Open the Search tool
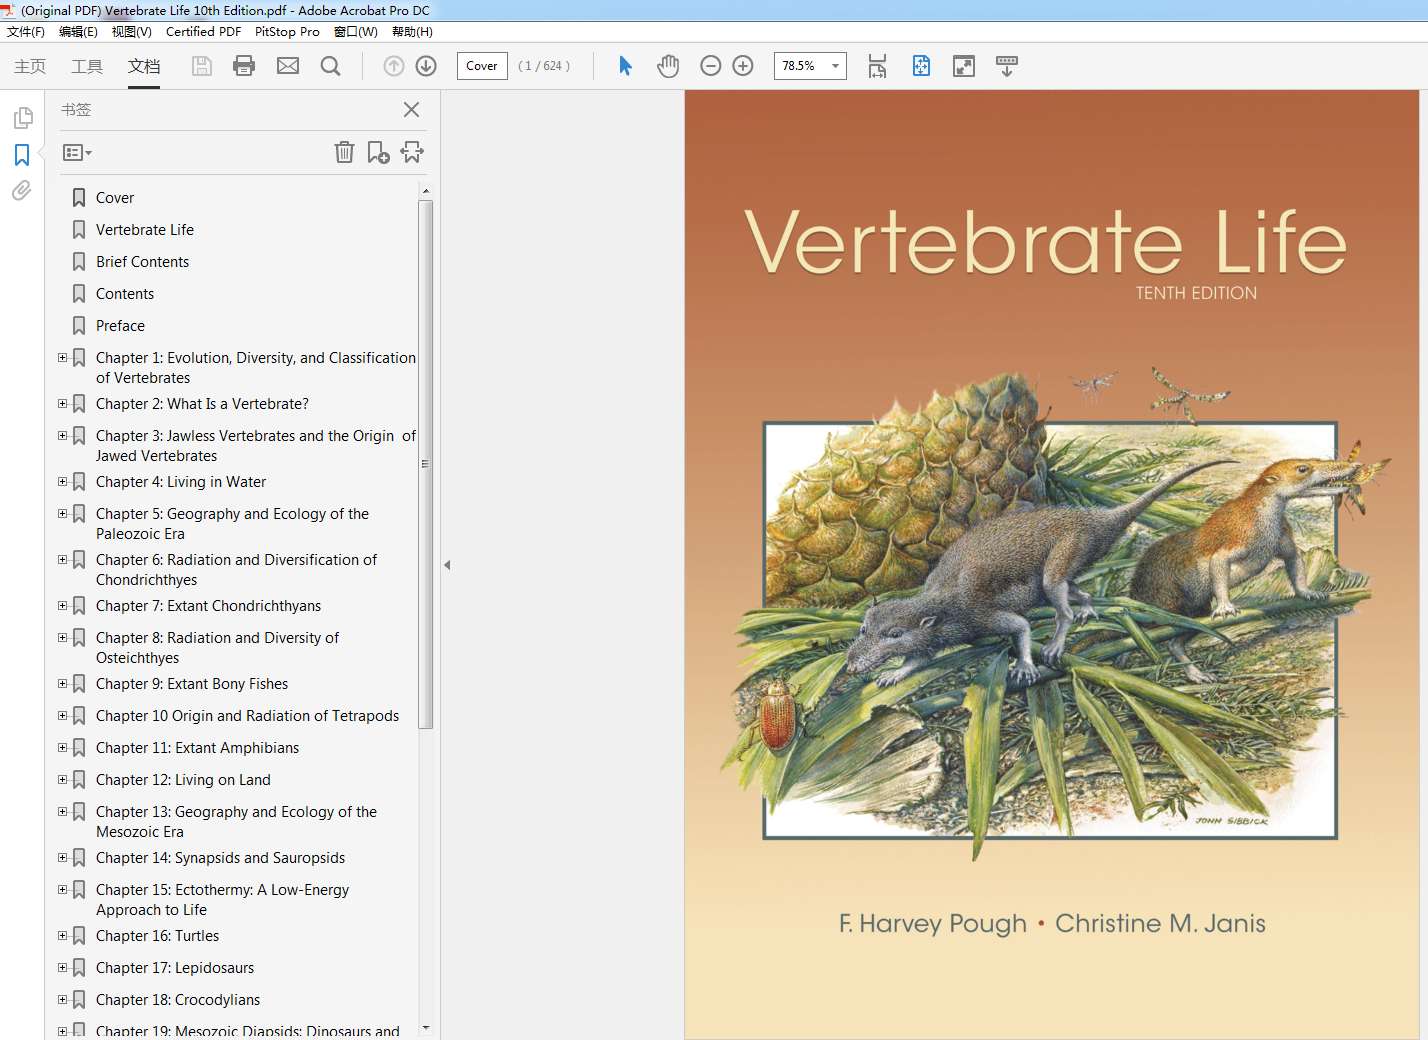Viewport: 1428px width, 1040px height. [330, 66]
